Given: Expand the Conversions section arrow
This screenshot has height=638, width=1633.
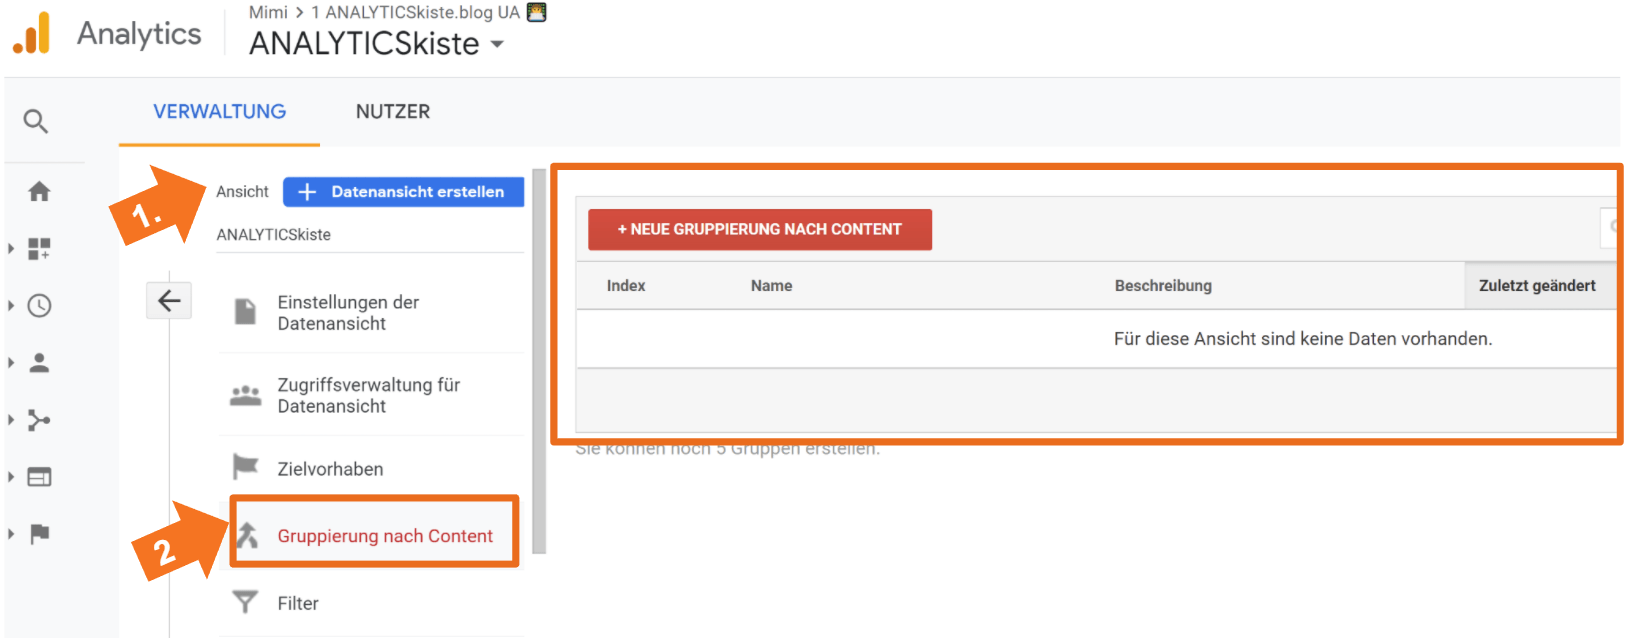Looking at the screenshot, I should point(11,534).
